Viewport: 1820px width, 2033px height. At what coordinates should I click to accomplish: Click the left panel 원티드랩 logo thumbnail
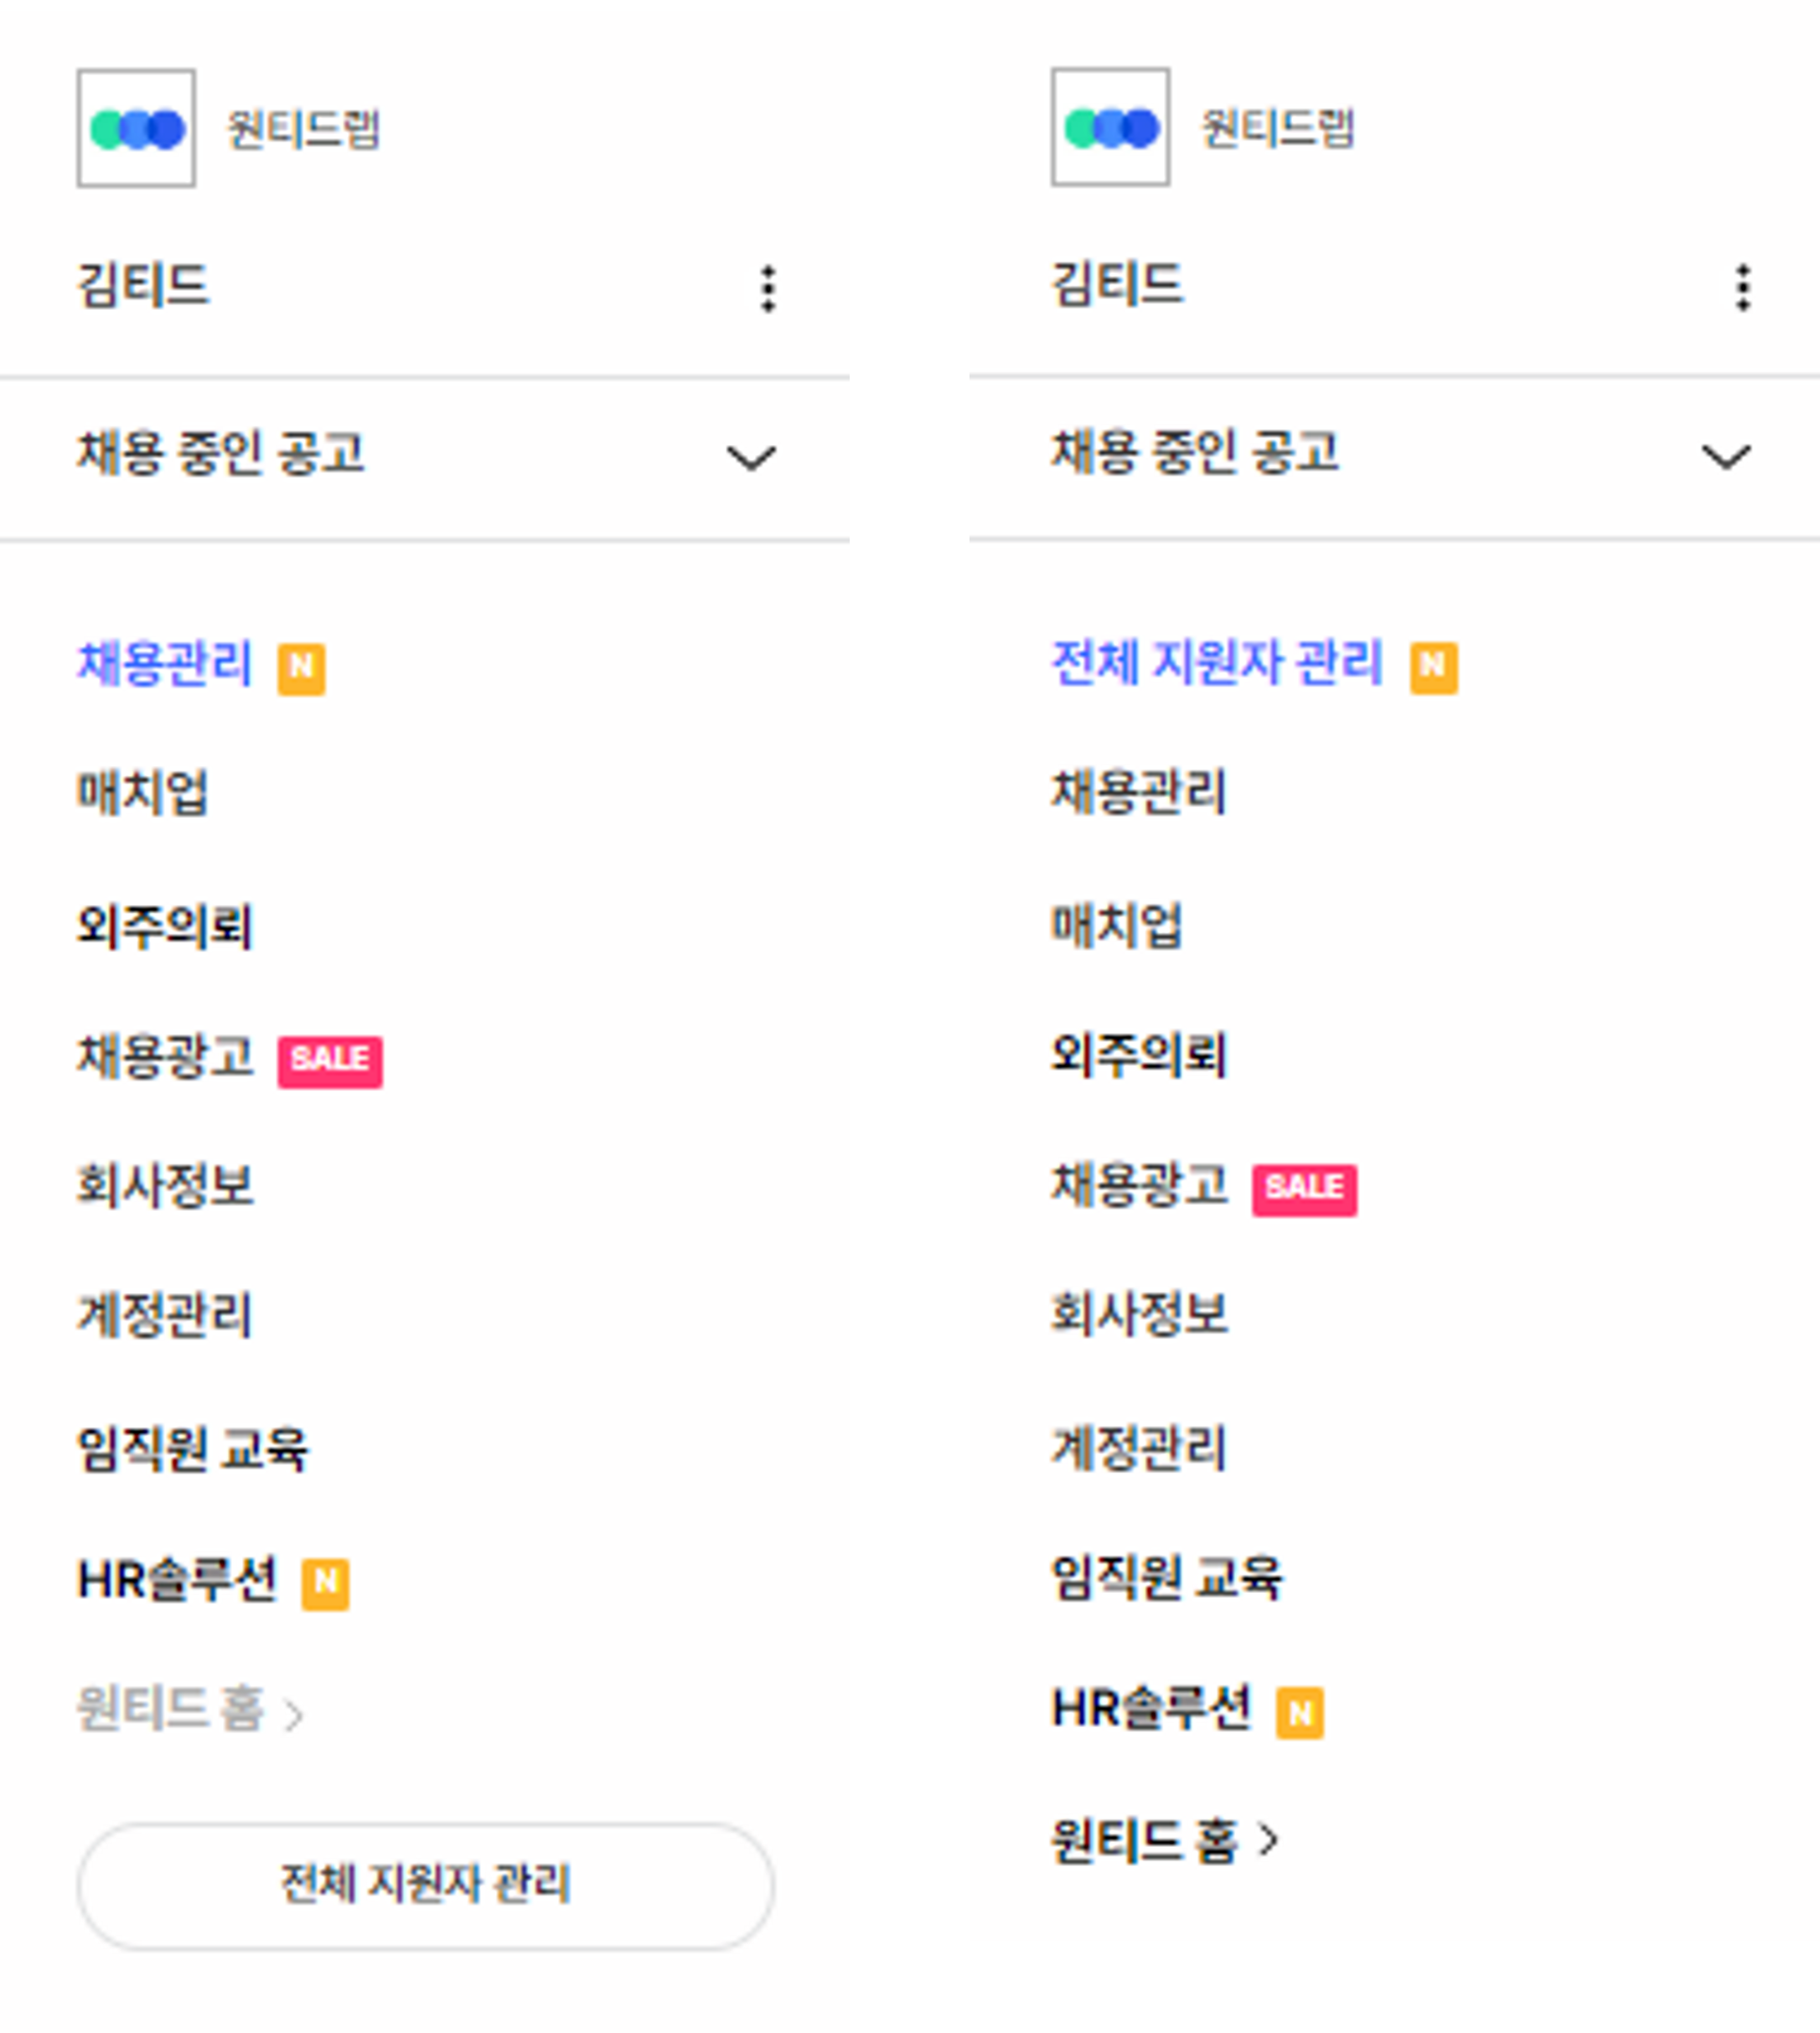click(x=136, y=128)
